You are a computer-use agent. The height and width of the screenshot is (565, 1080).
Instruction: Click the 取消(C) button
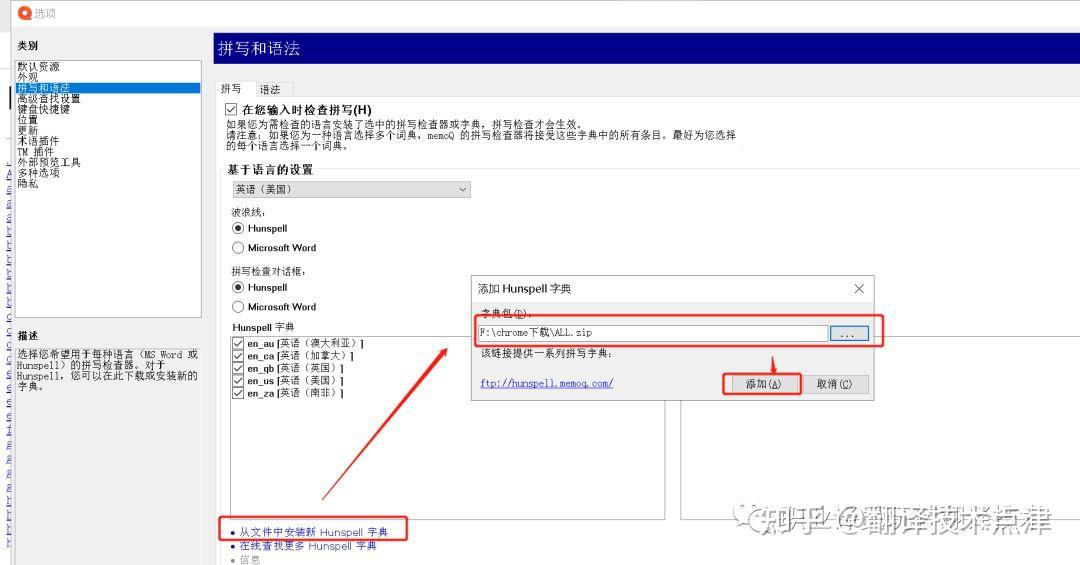coord(834,384)
